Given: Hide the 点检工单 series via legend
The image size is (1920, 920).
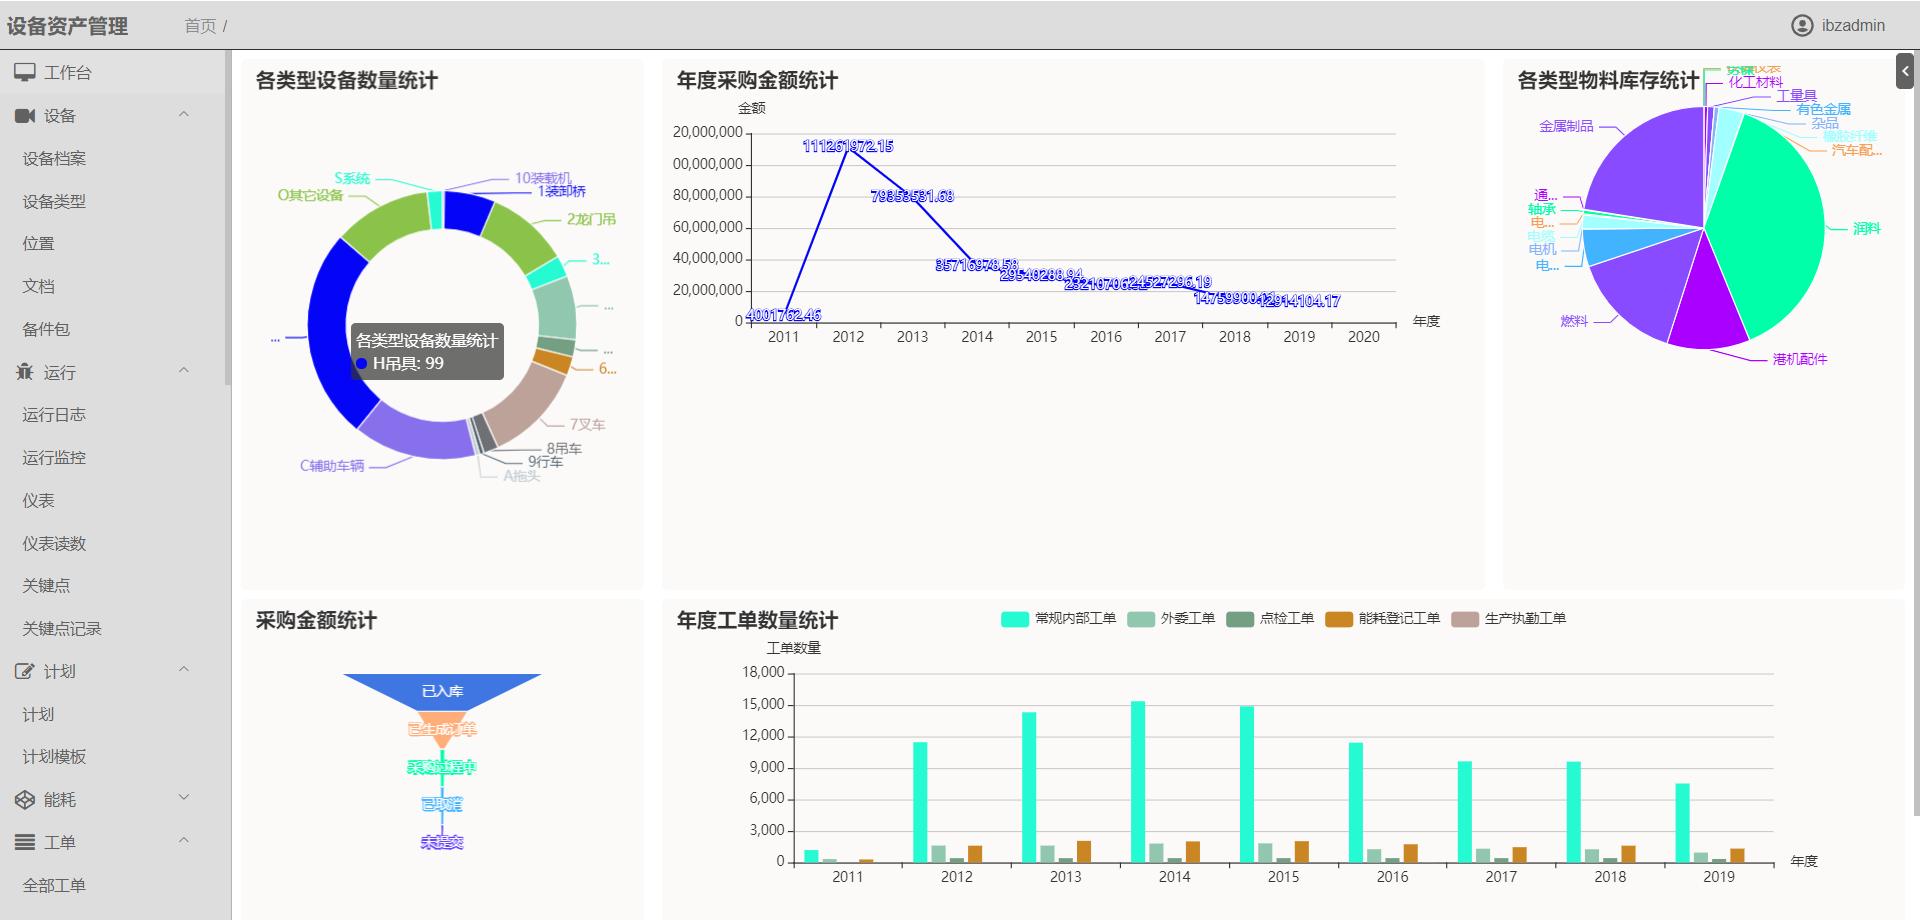Looking at the screenshot, I should [x=1290, y=619].
